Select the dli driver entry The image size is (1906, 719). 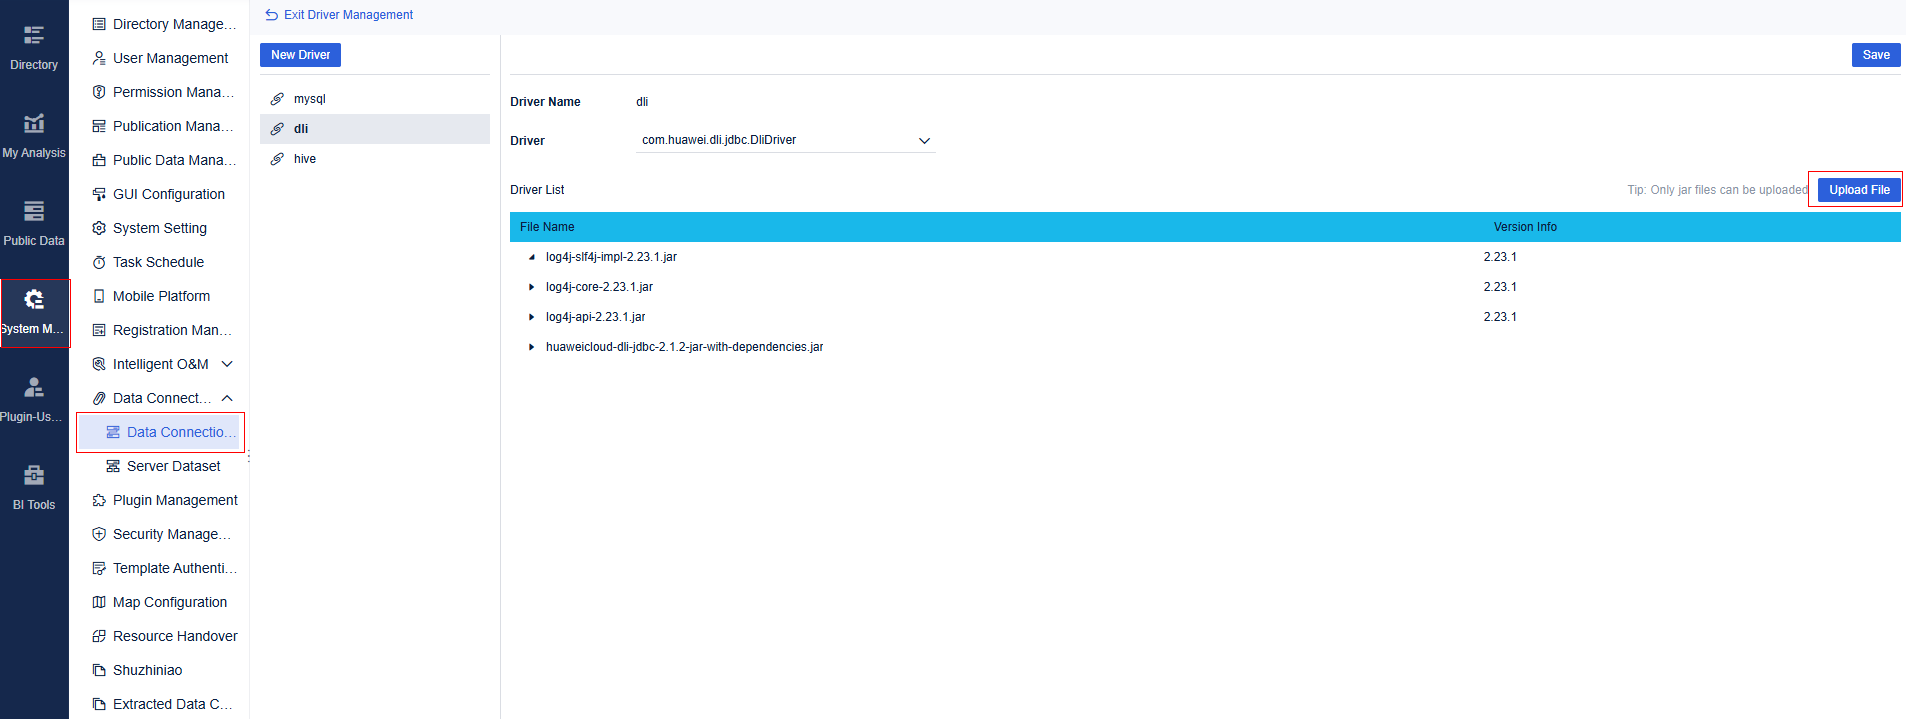[375, 129]
